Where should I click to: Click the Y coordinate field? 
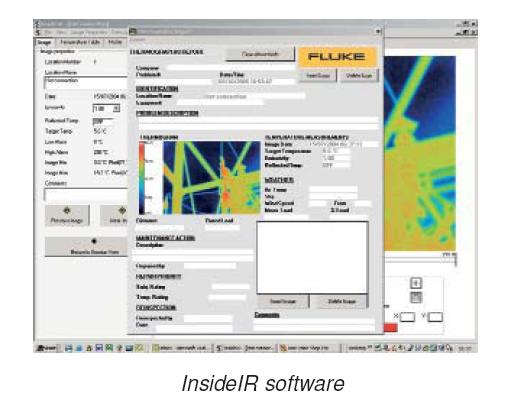pos(436,317)
